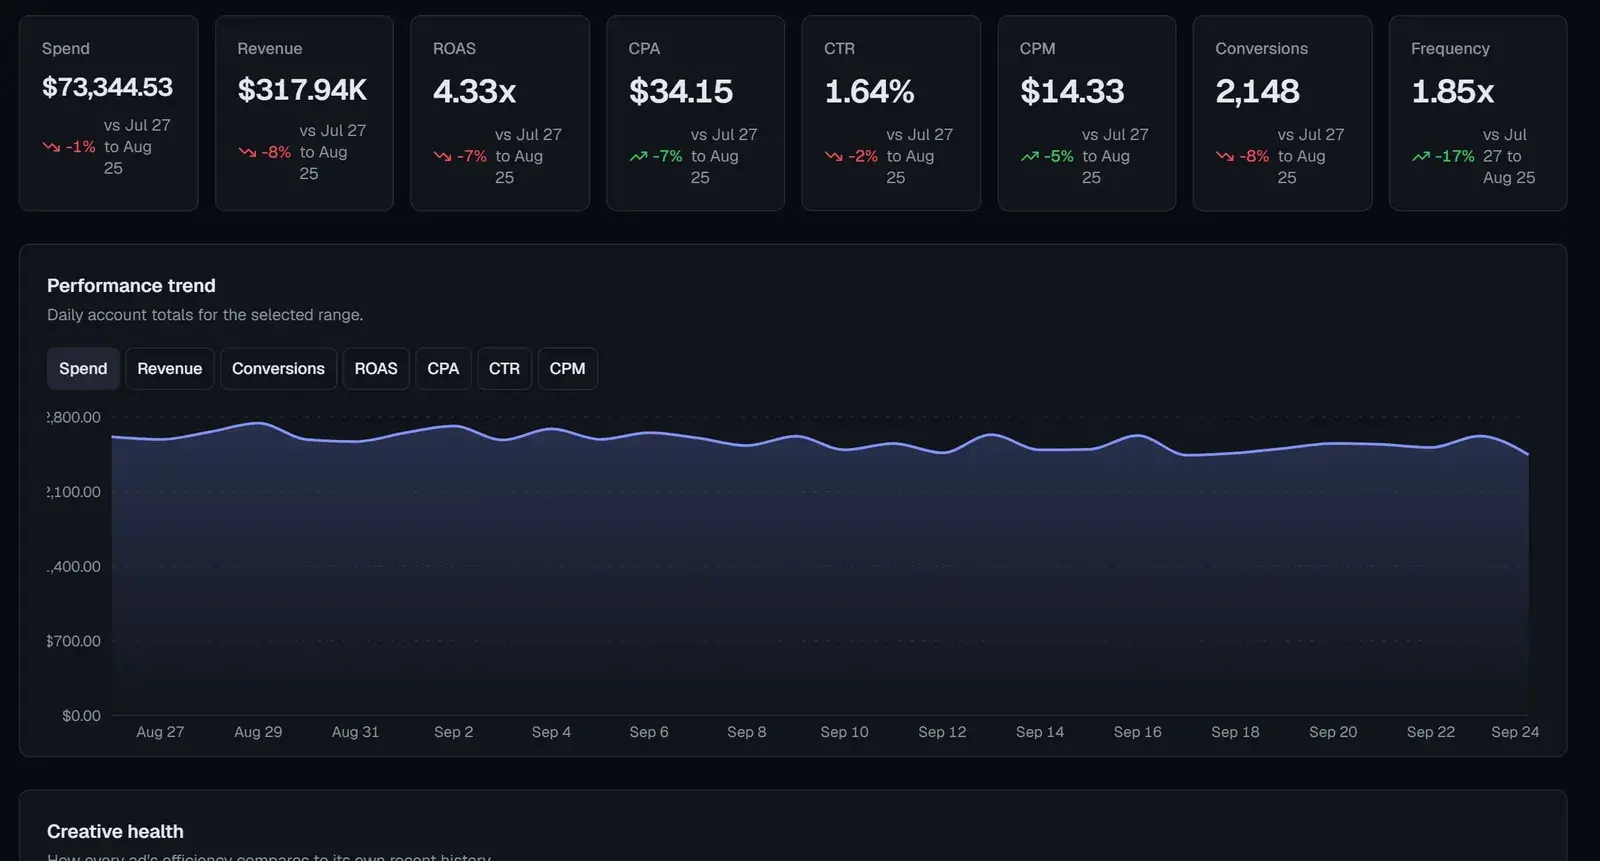Click the green trend arrow in Frequency card

(1420, 156)
